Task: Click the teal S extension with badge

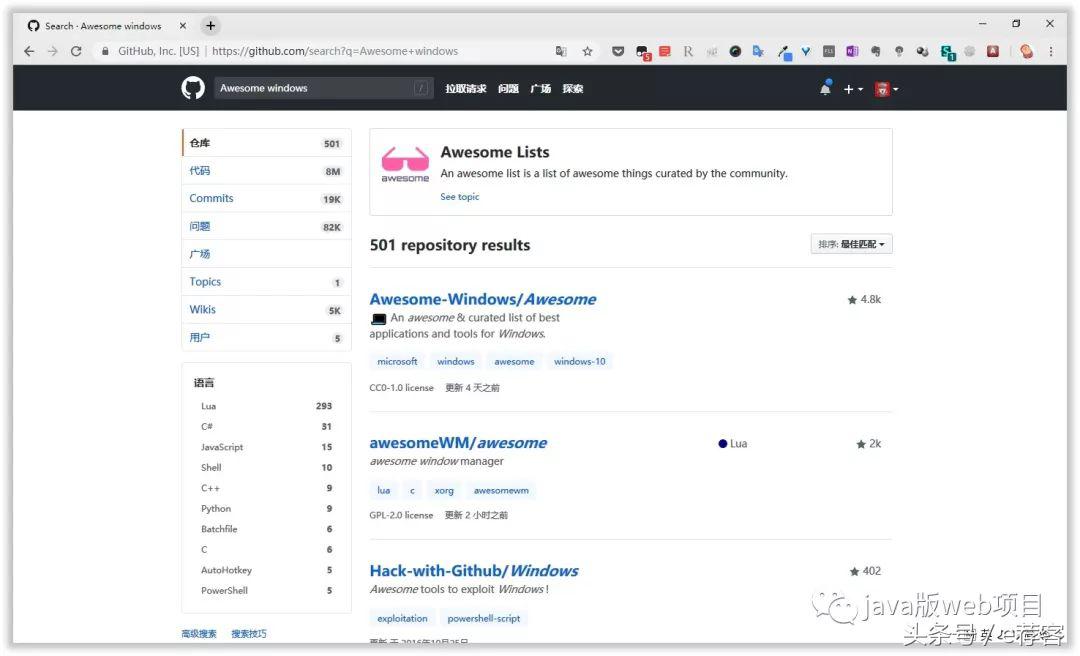Action: pyautogui.click(x=948, y=52)
